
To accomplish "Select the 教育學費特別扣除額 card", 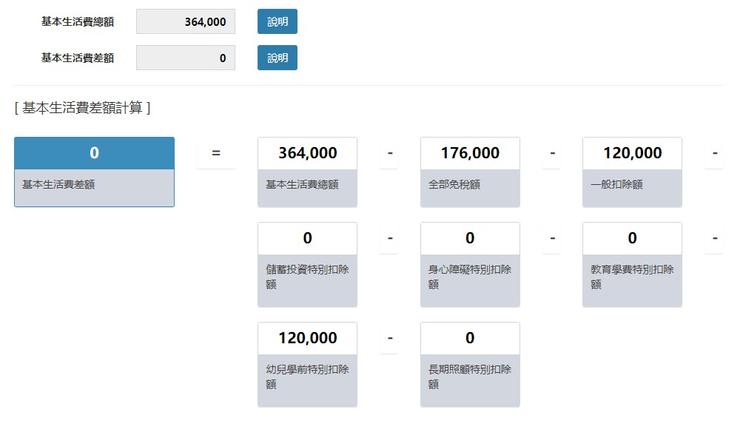I will click(632, 264).
